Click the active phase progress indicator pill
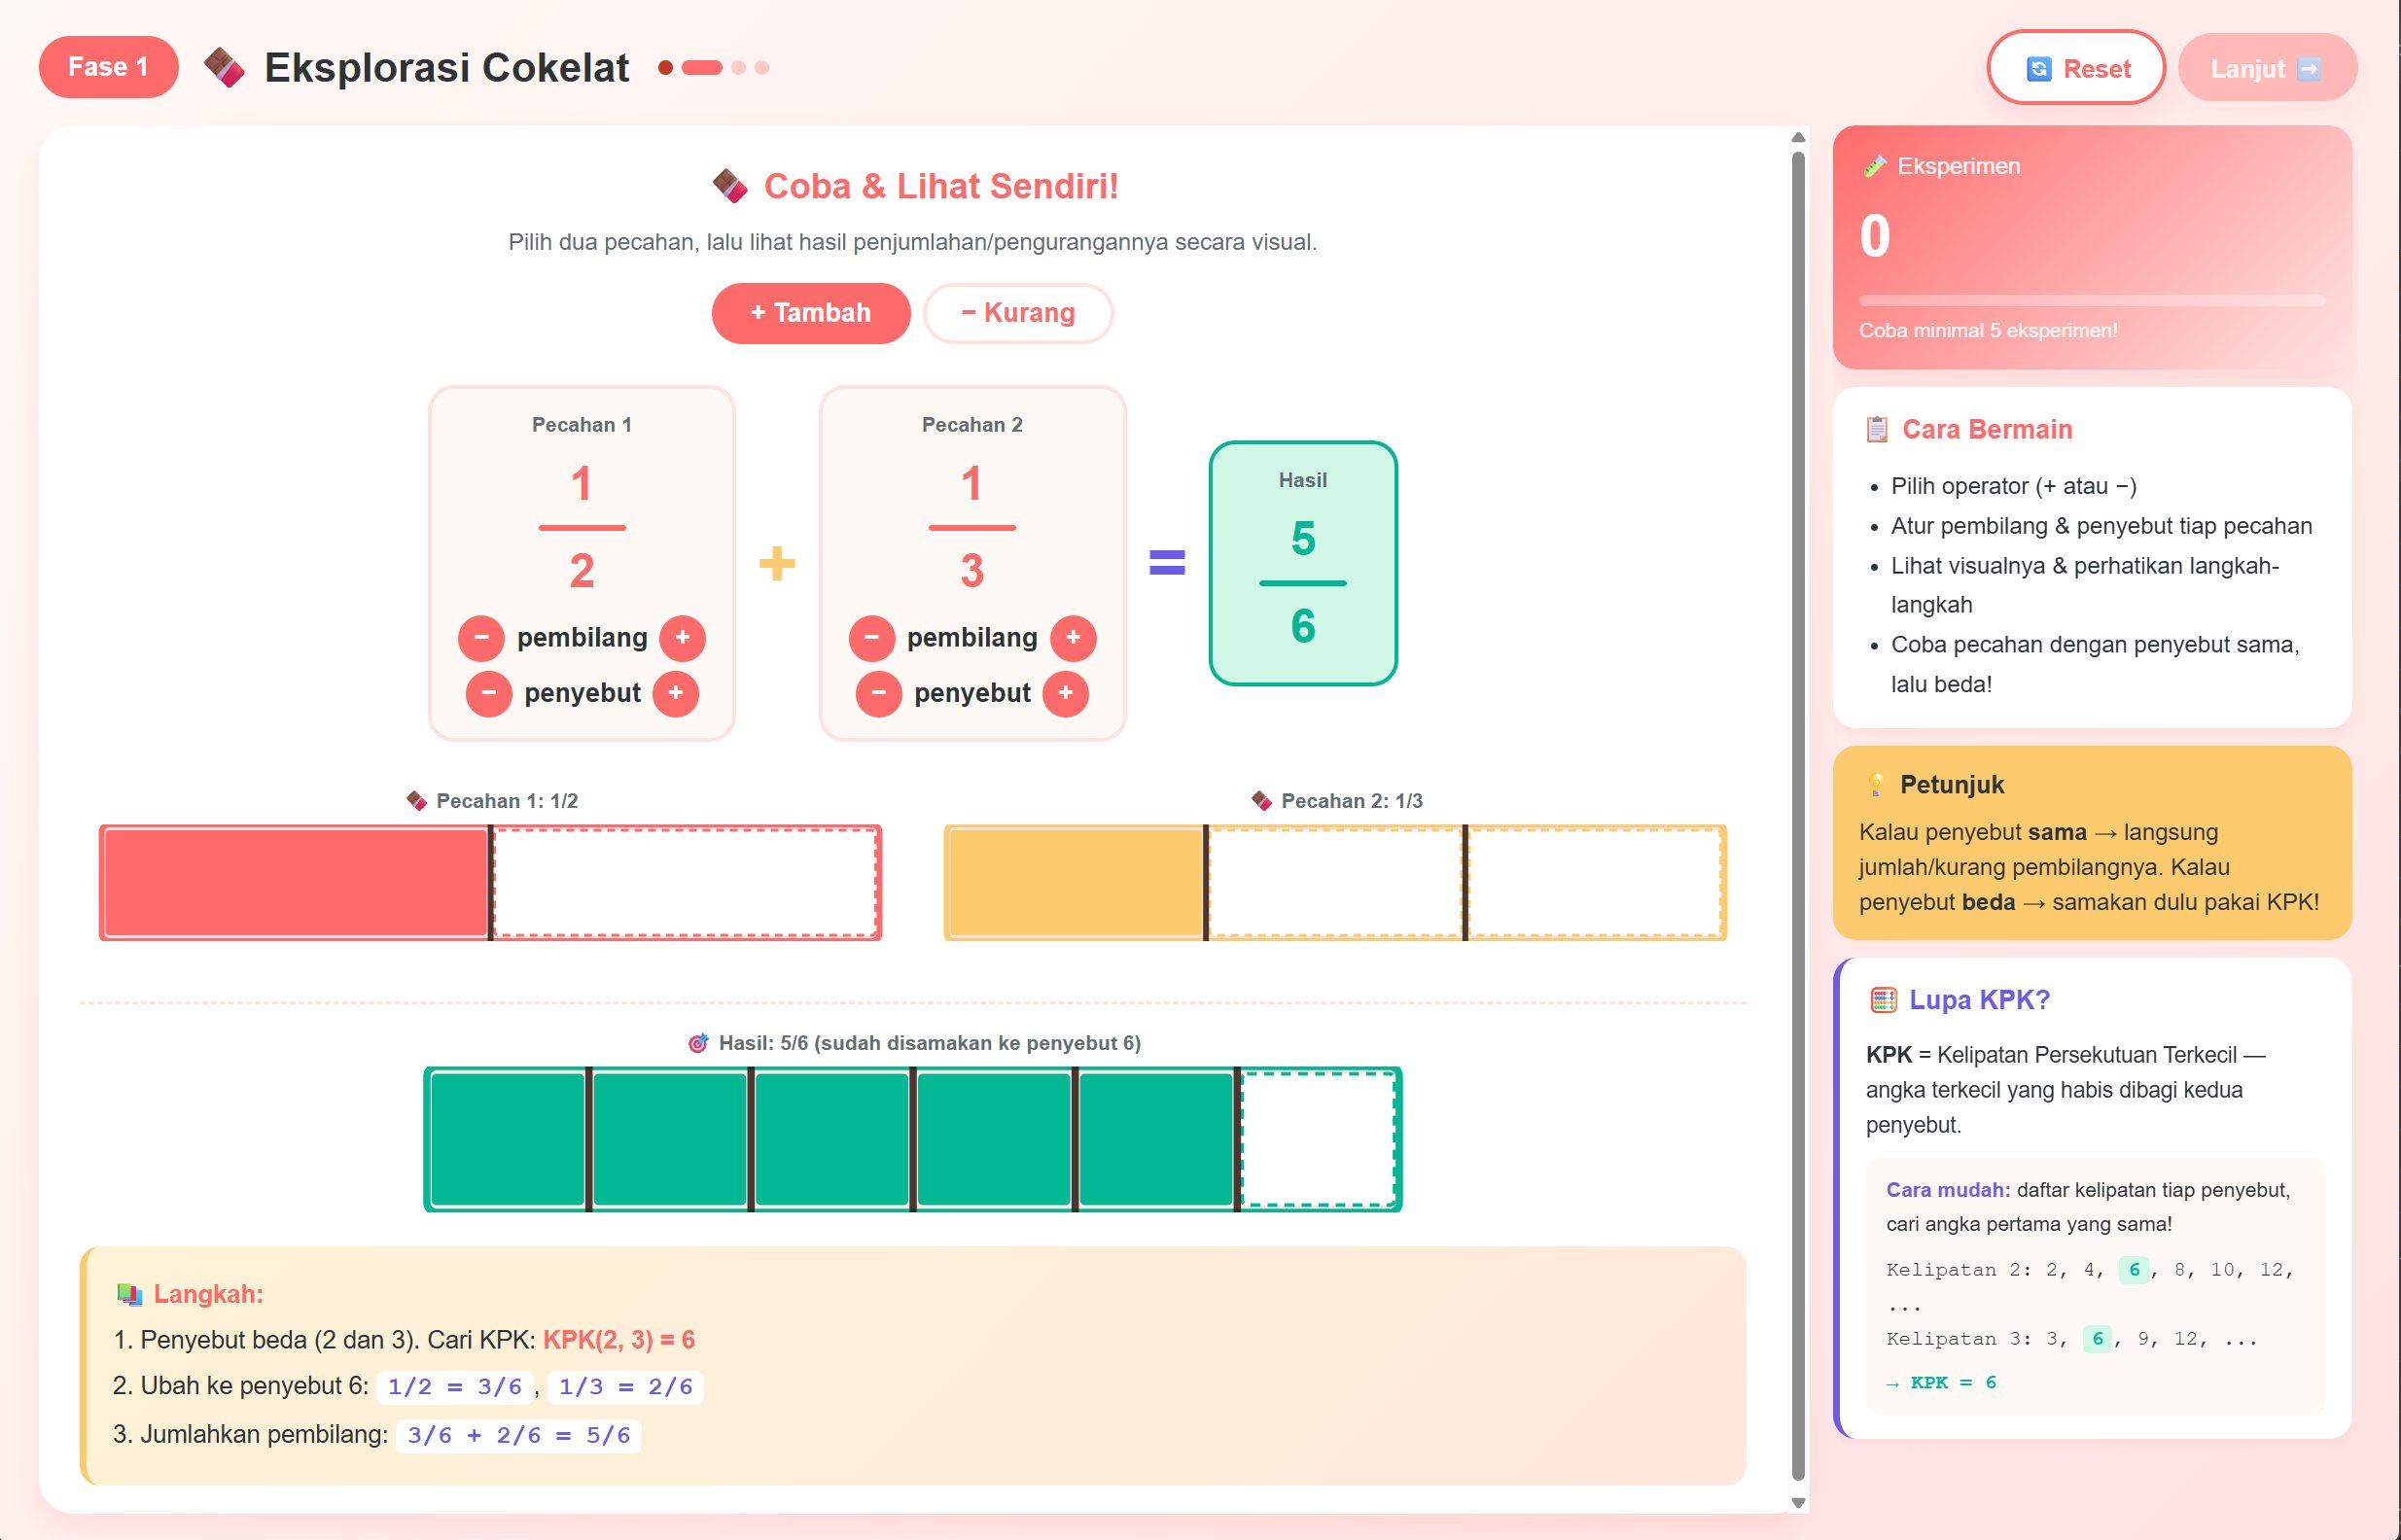 coord(701,68)
